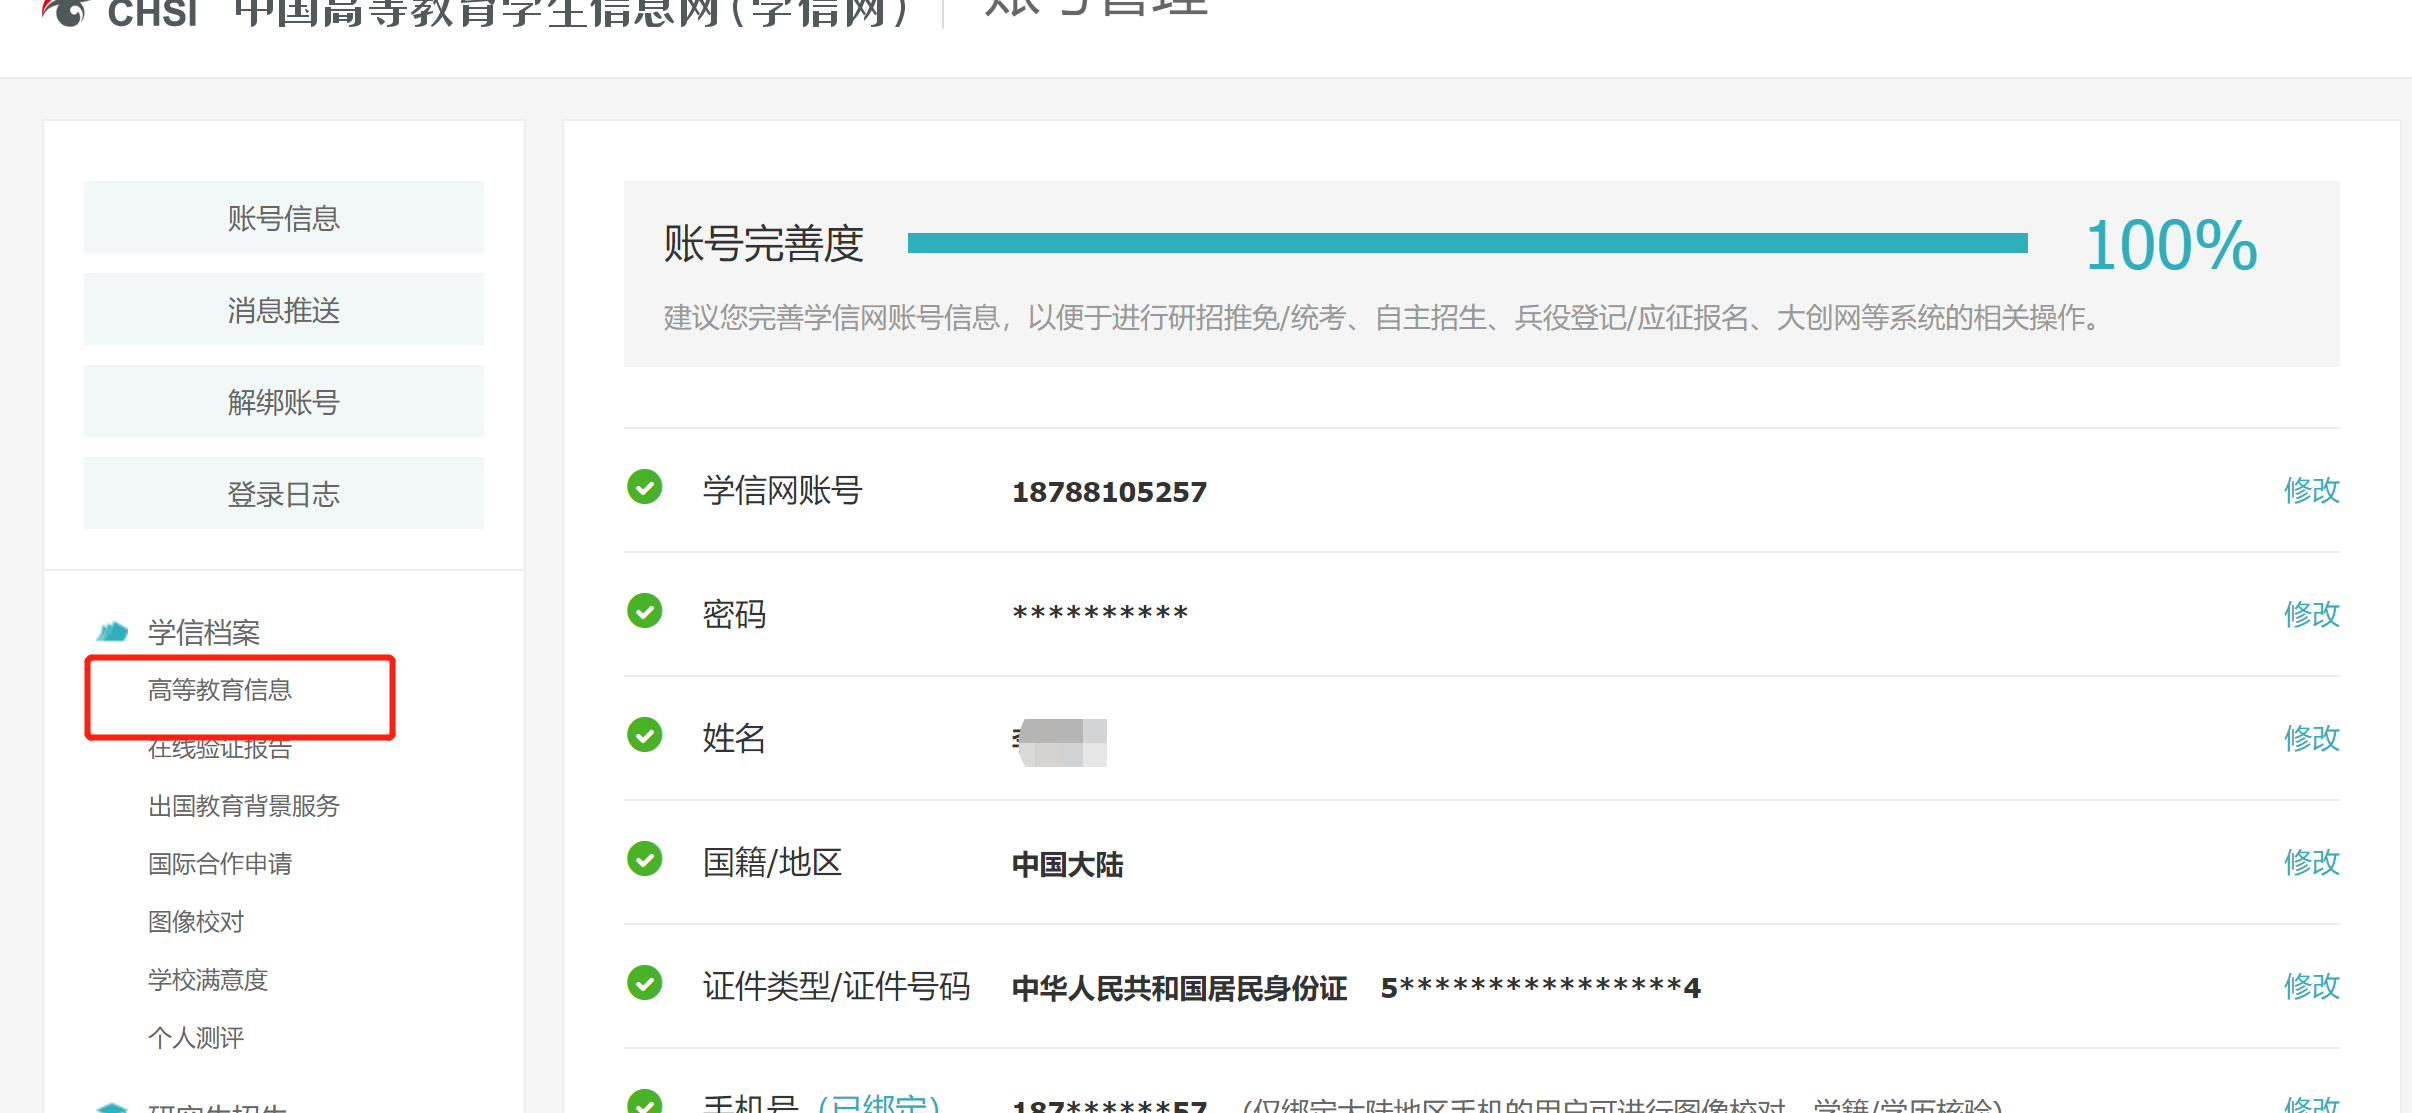
Task: Click the green check icon beside 国籍/地区
Action: point(645,859)
